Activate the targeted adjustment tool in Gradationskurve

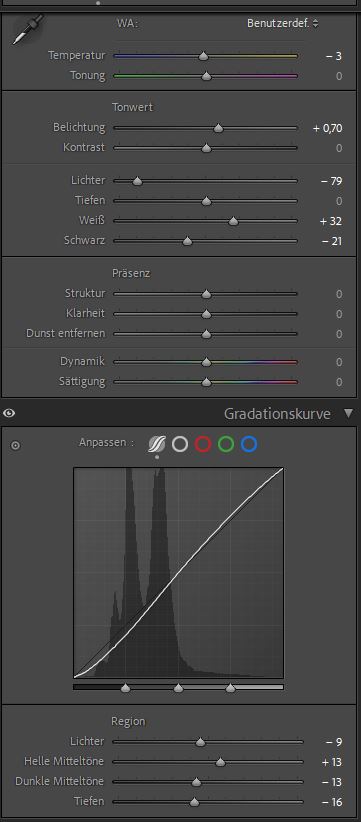point(16,446)
